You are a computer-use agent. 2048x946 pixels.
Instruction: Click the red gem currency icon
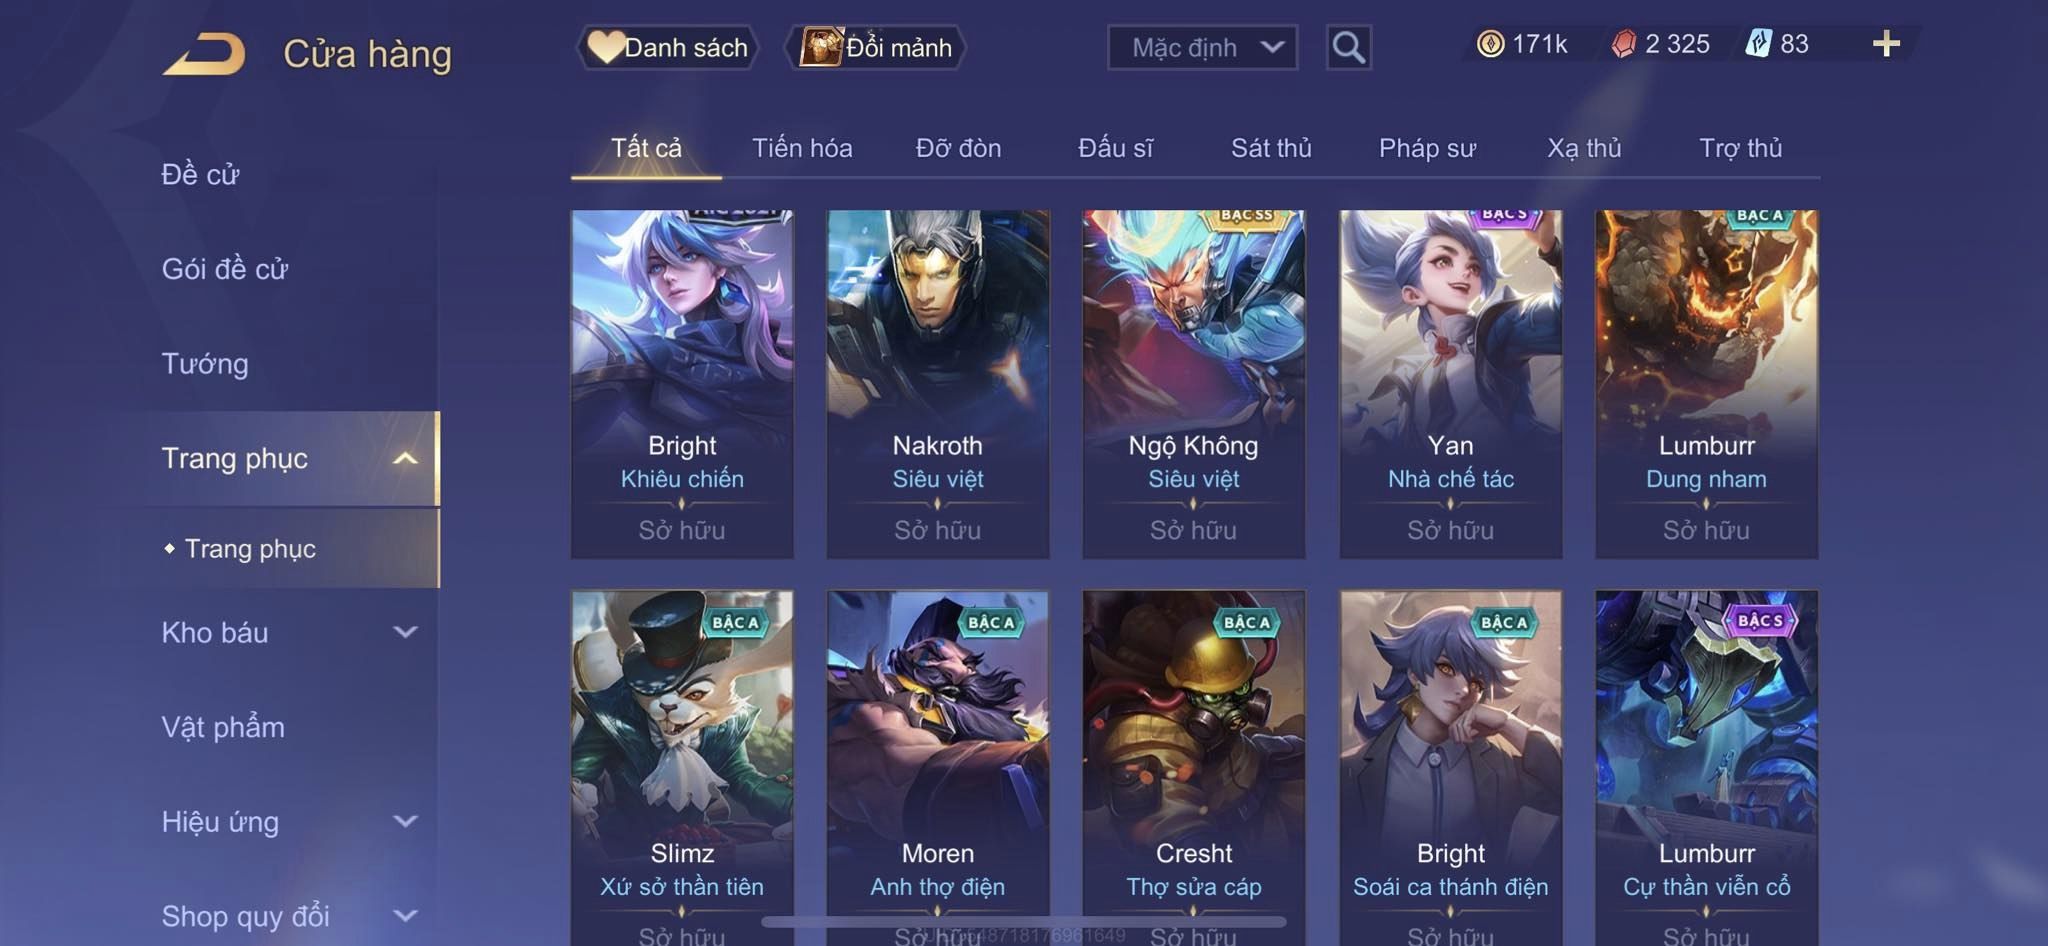[1624, 44]
